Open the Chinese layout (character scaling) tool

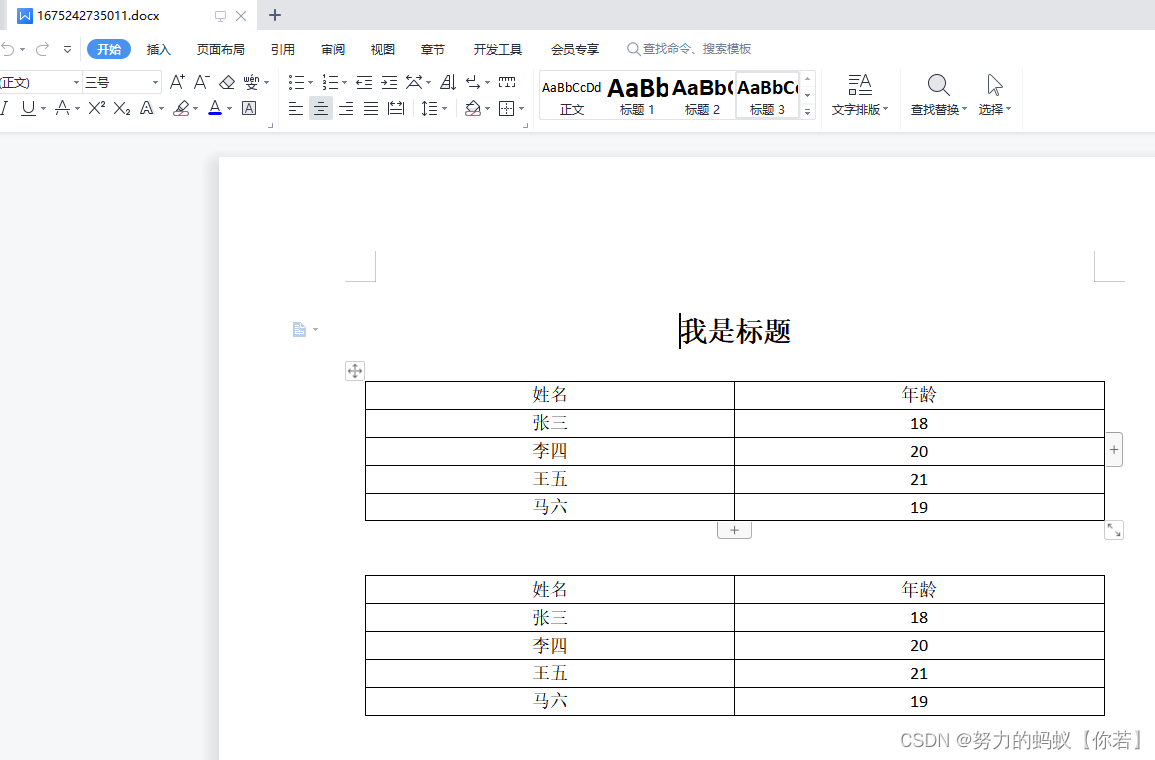coord(414,82)
